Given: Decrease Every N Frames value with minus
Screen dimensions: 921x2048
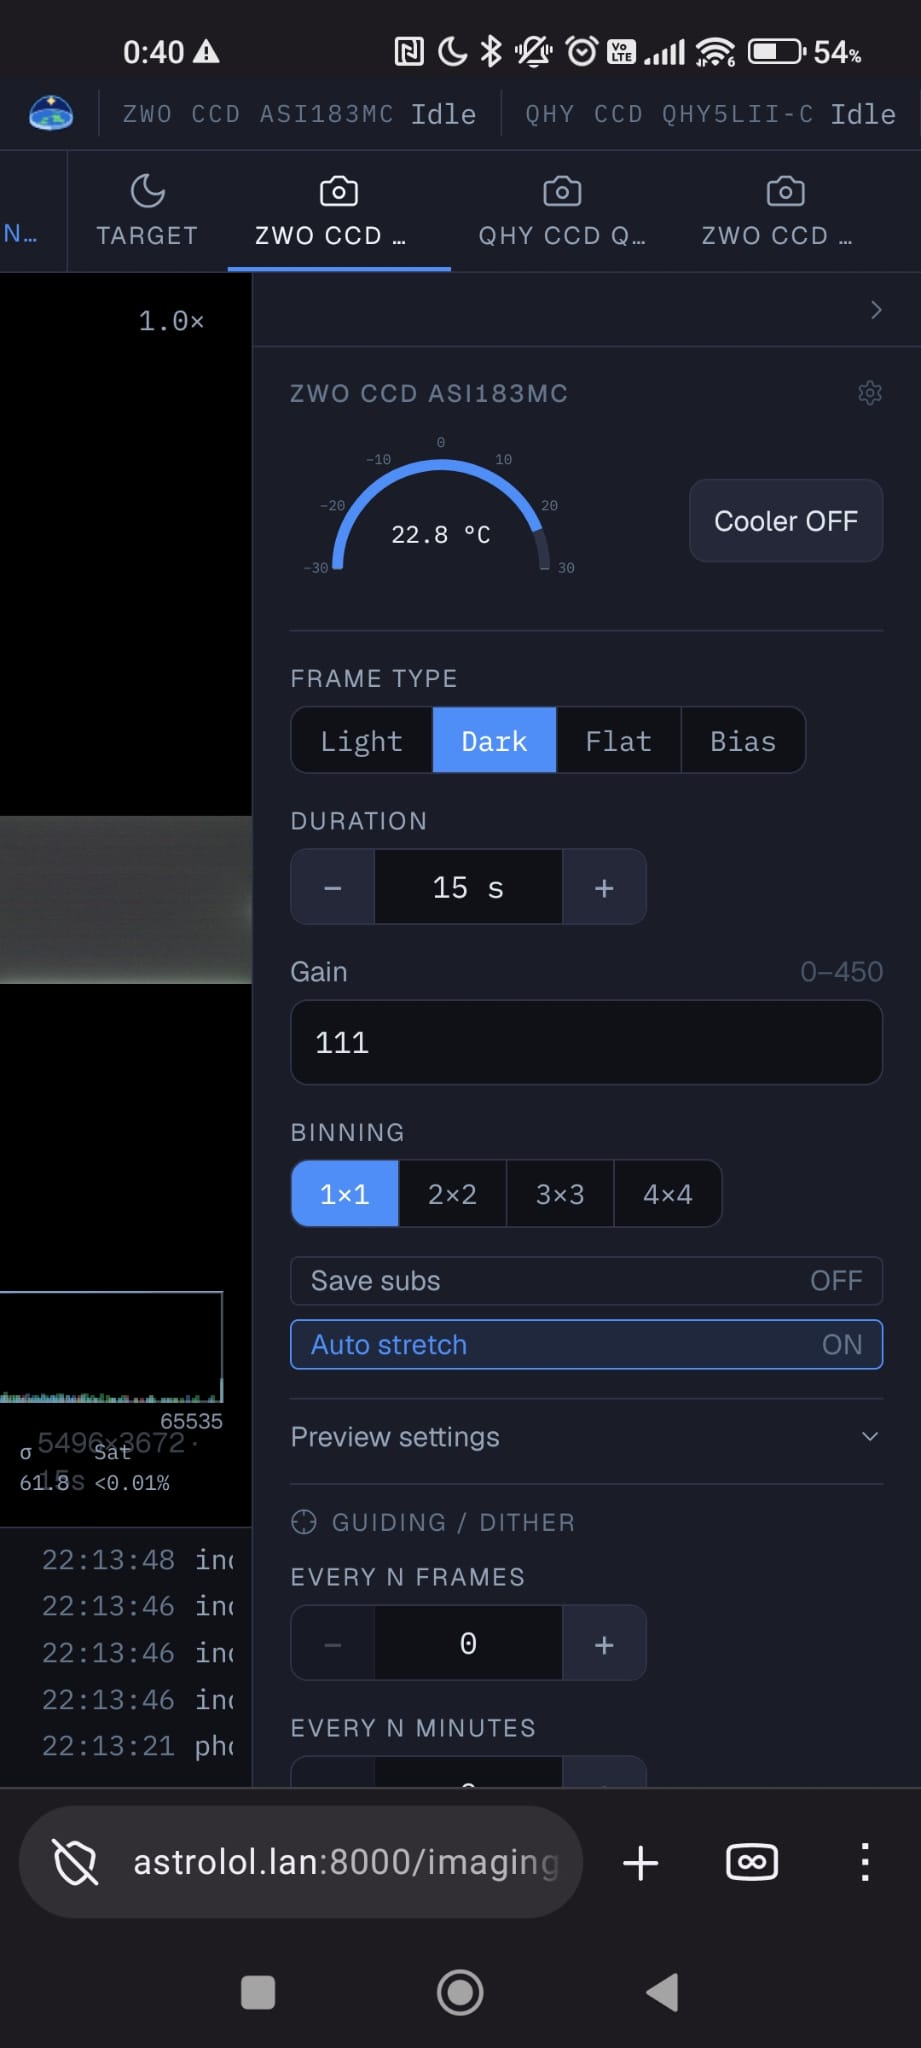Looking at the screenshot, I should pos(333,1644).
